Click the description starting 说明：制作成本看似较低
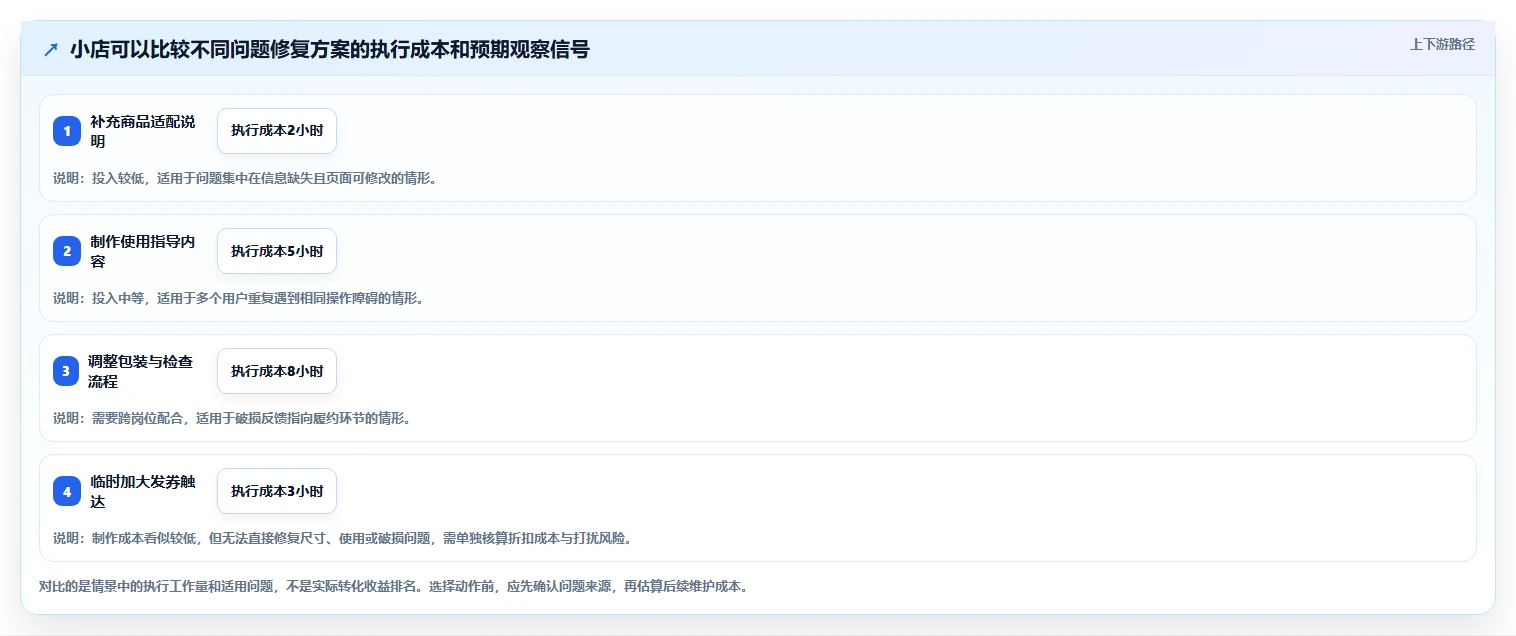 click(x=342, y=538)
